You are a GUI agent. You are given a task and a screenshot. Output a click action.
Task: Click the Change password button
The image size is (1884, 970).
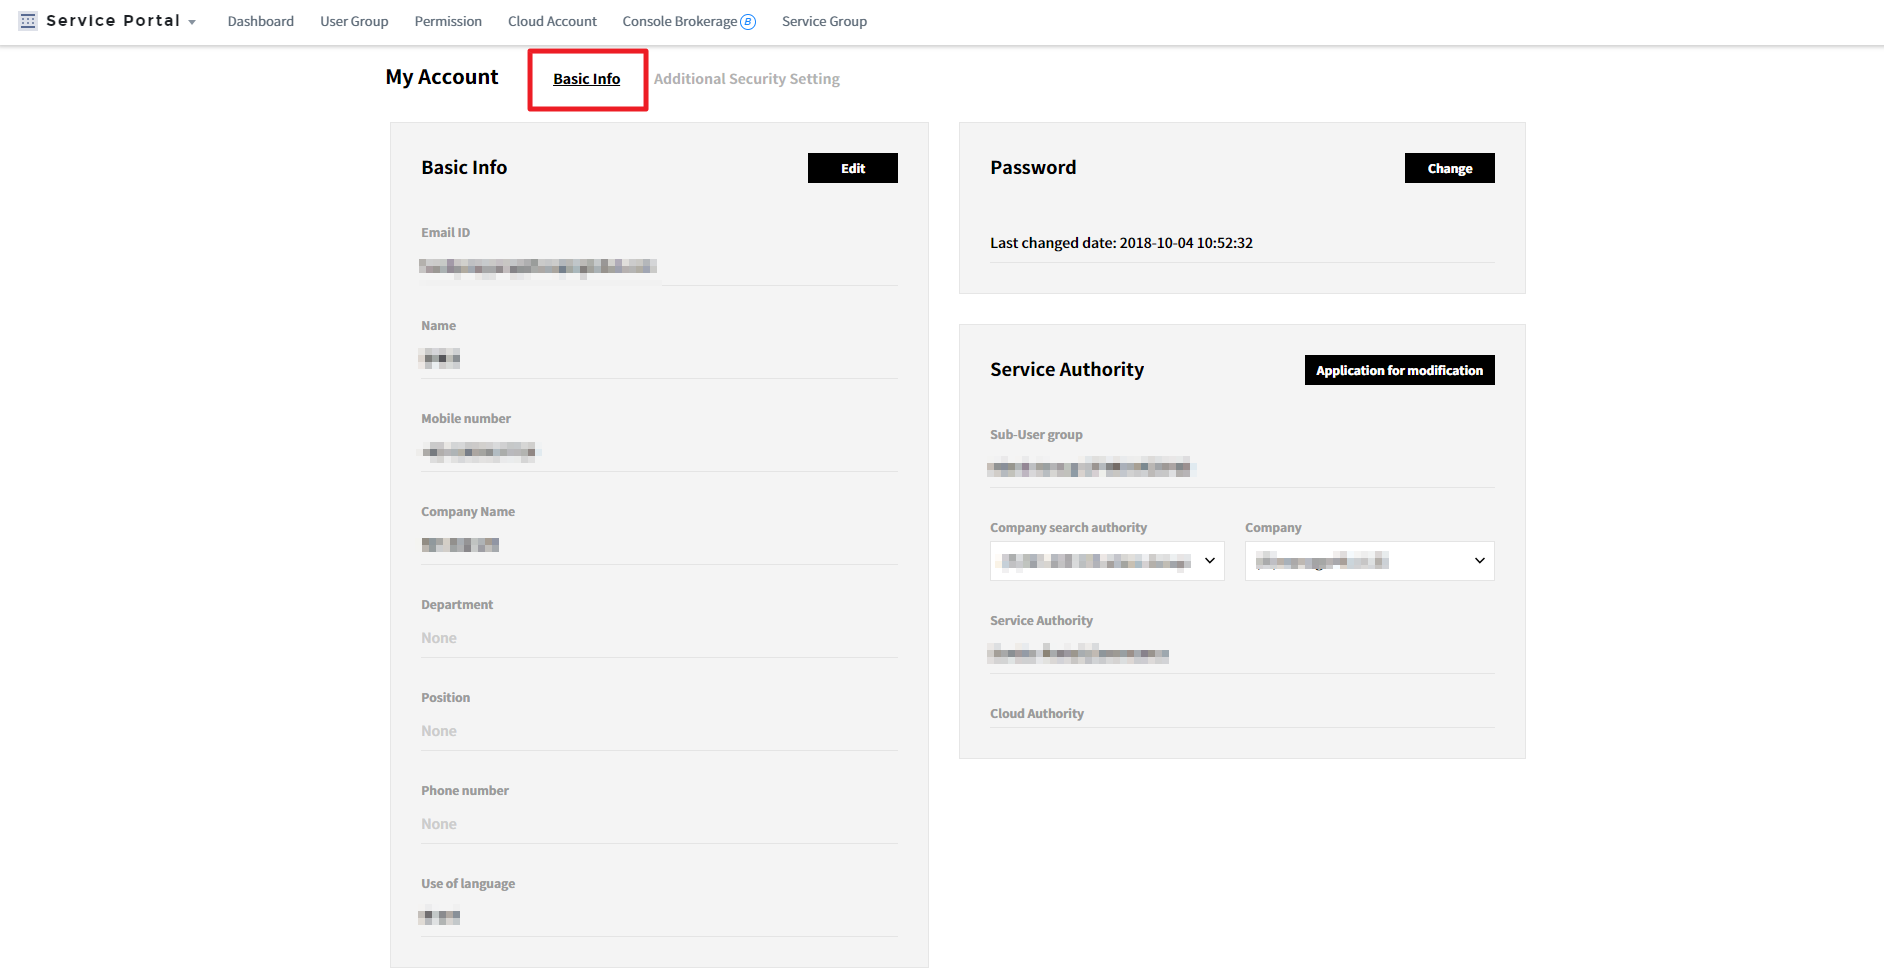(x=1449, y=168)
